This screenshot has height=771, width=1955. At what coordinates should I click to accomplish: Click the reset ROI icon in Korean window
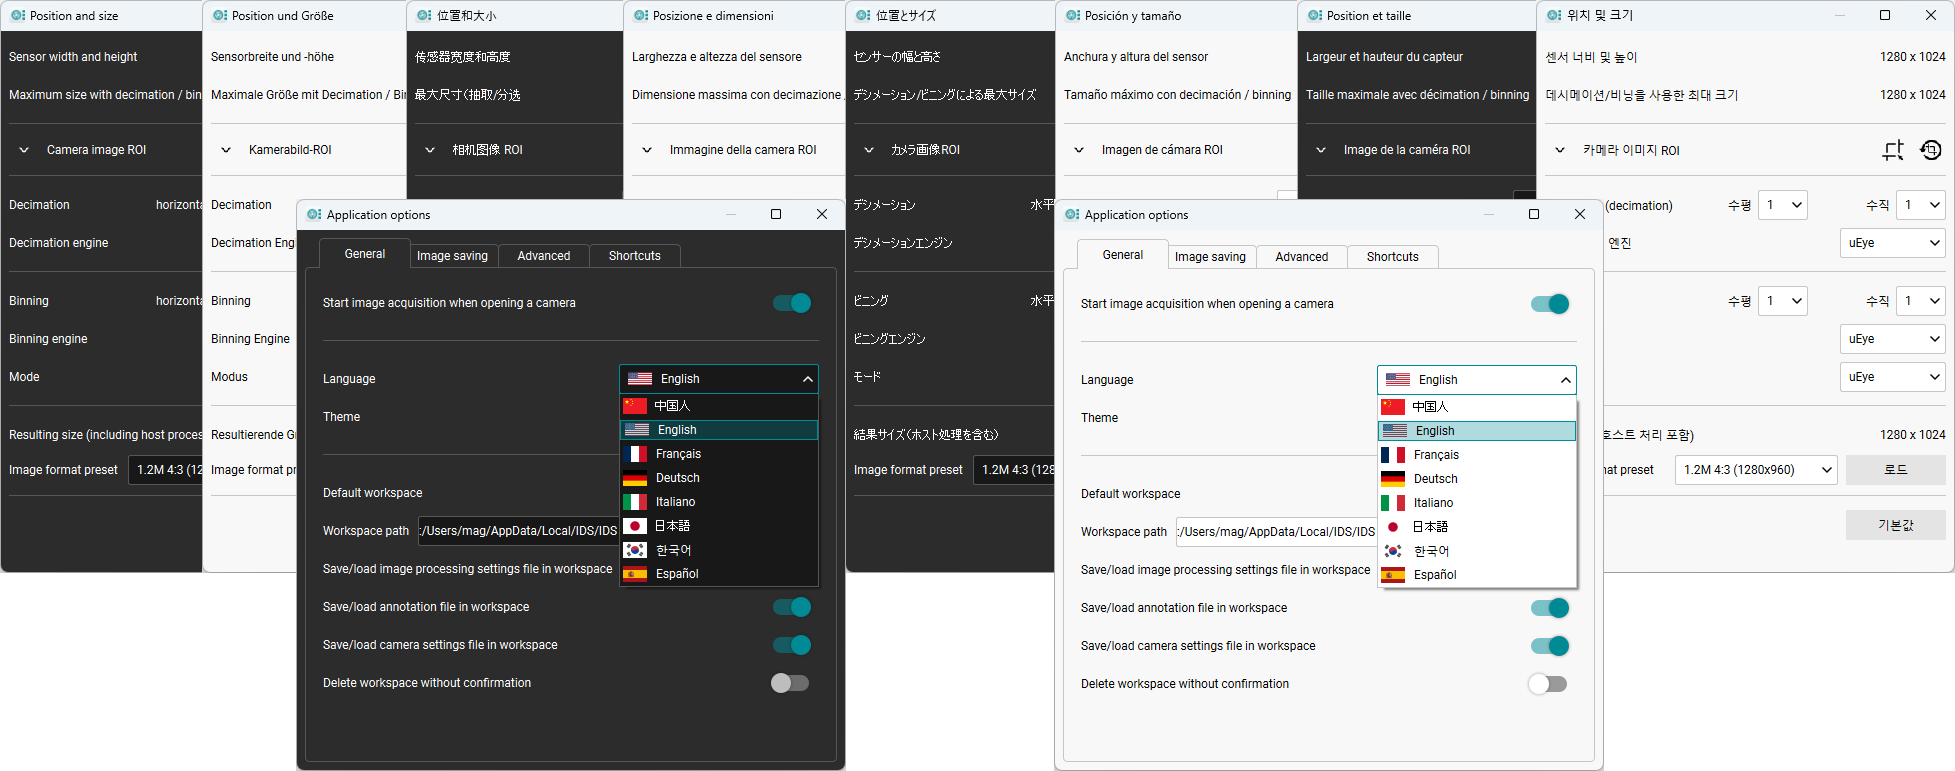click(1931, 150)
